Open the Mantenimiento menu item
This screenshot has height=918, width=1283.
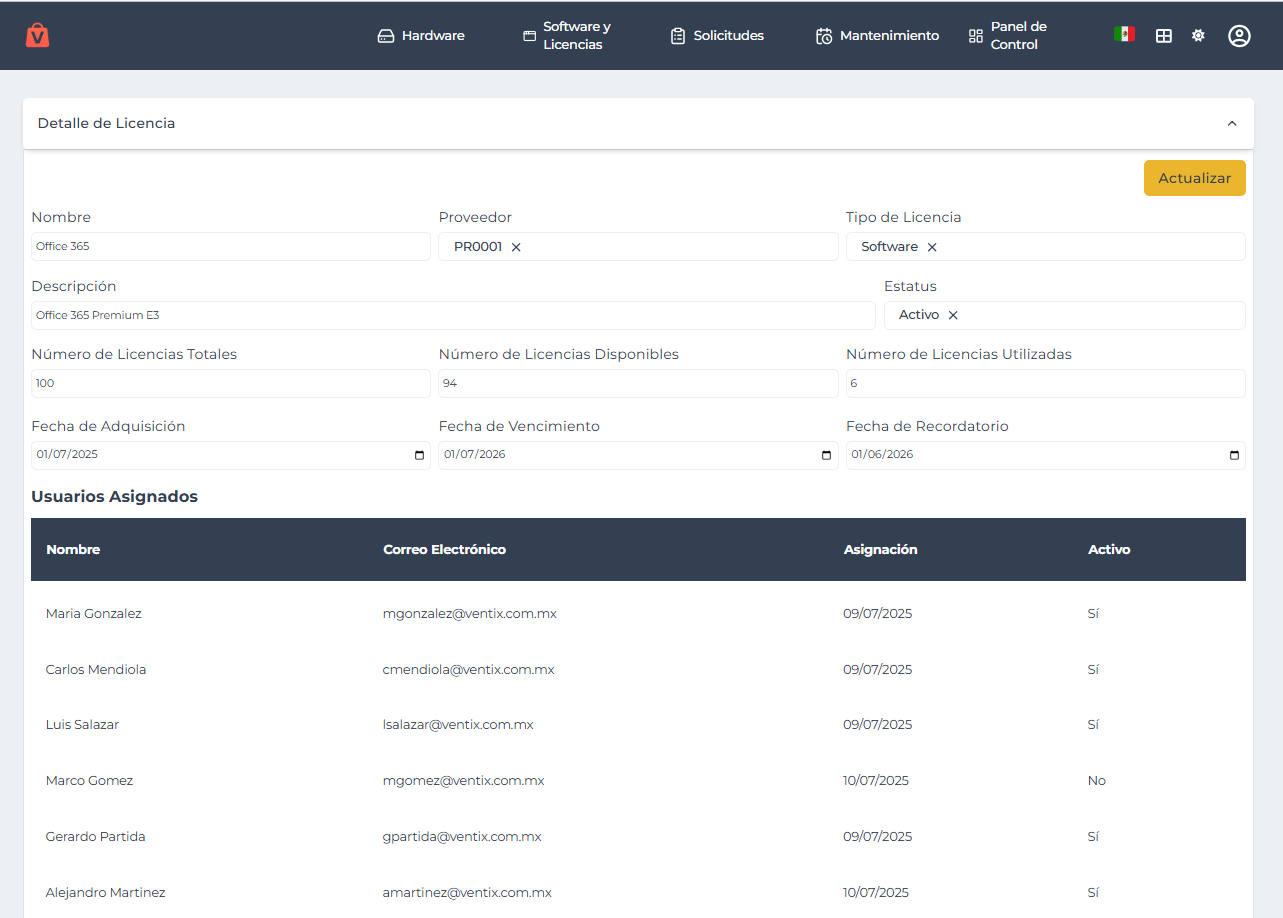pyautogui.click(x=878, y=36)
